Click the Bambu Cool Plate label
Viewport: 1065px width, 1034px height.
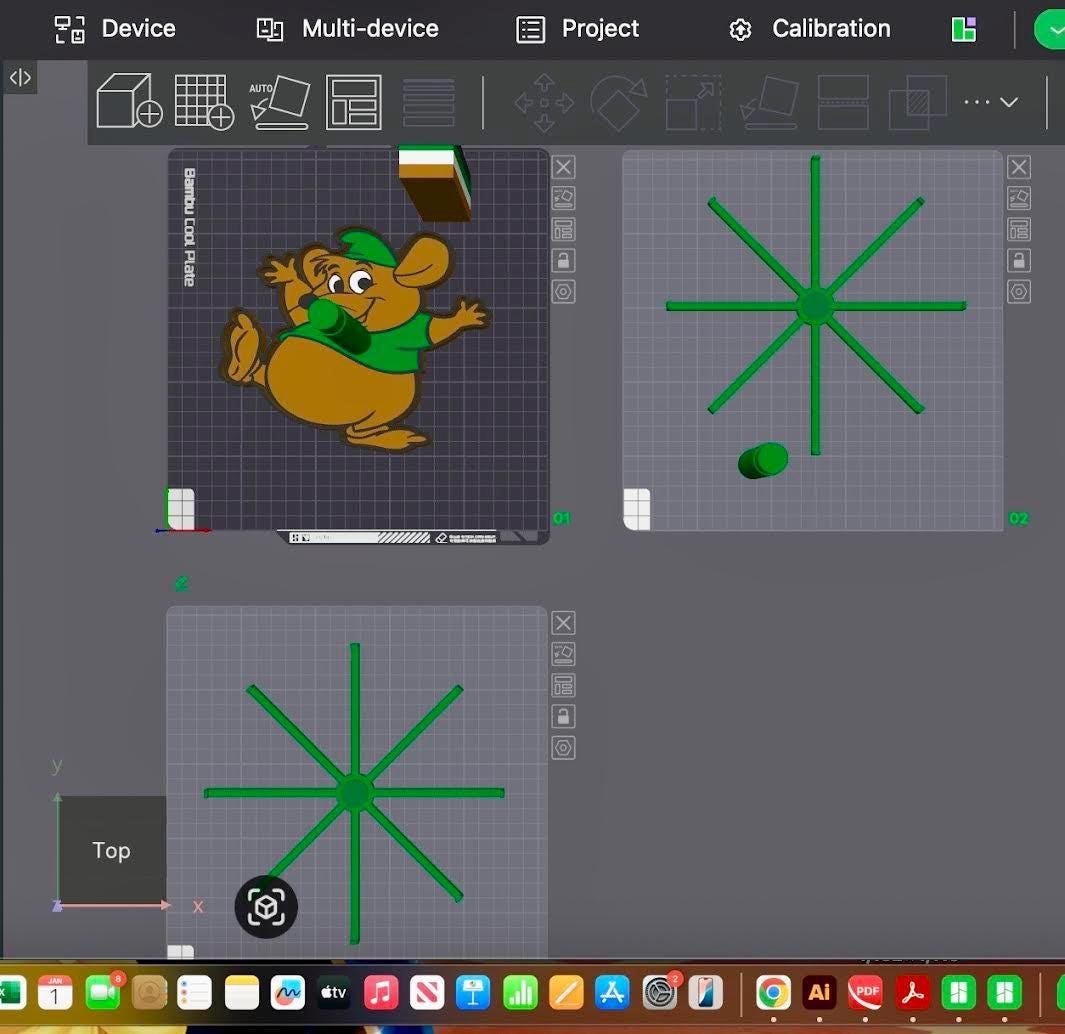tap(189, 227)
